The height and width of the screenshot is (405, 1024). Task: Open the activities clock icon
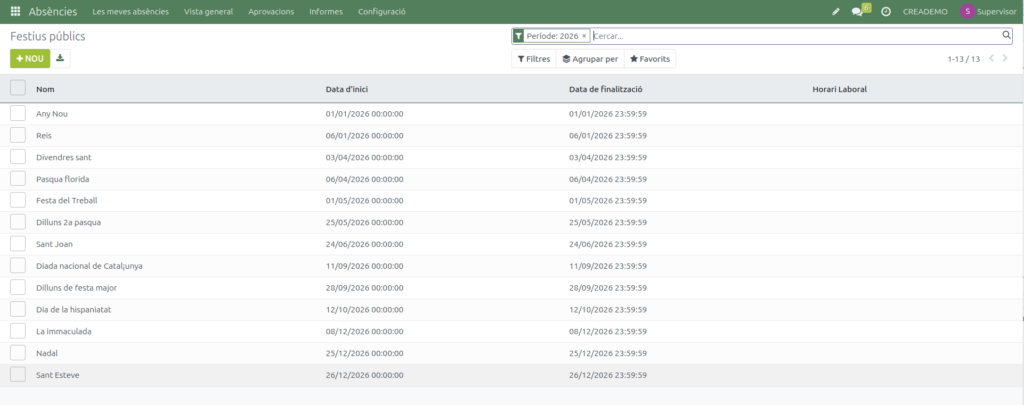[885, 12]
